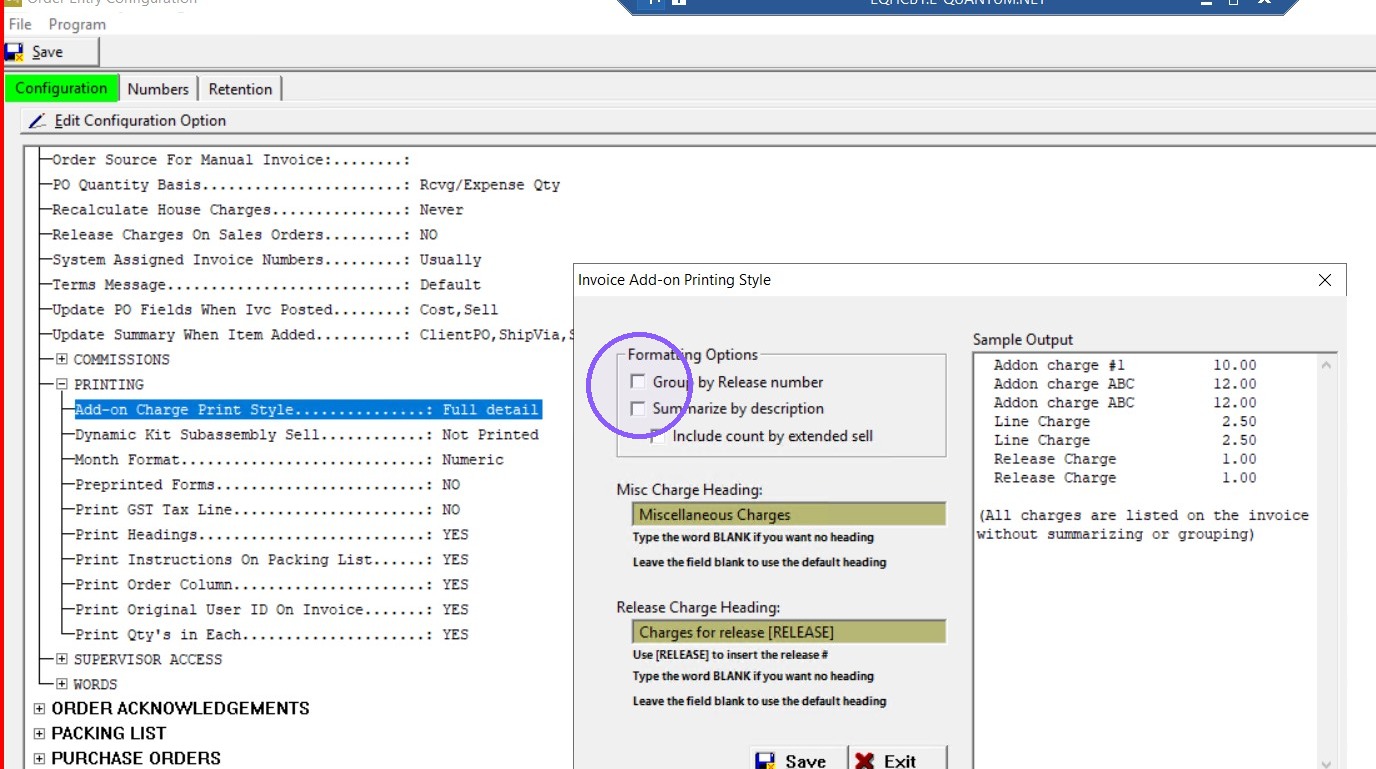Select Print Original User ID On Invoice row
This screenshot has height=769, width=1376.
click(272, 610)
